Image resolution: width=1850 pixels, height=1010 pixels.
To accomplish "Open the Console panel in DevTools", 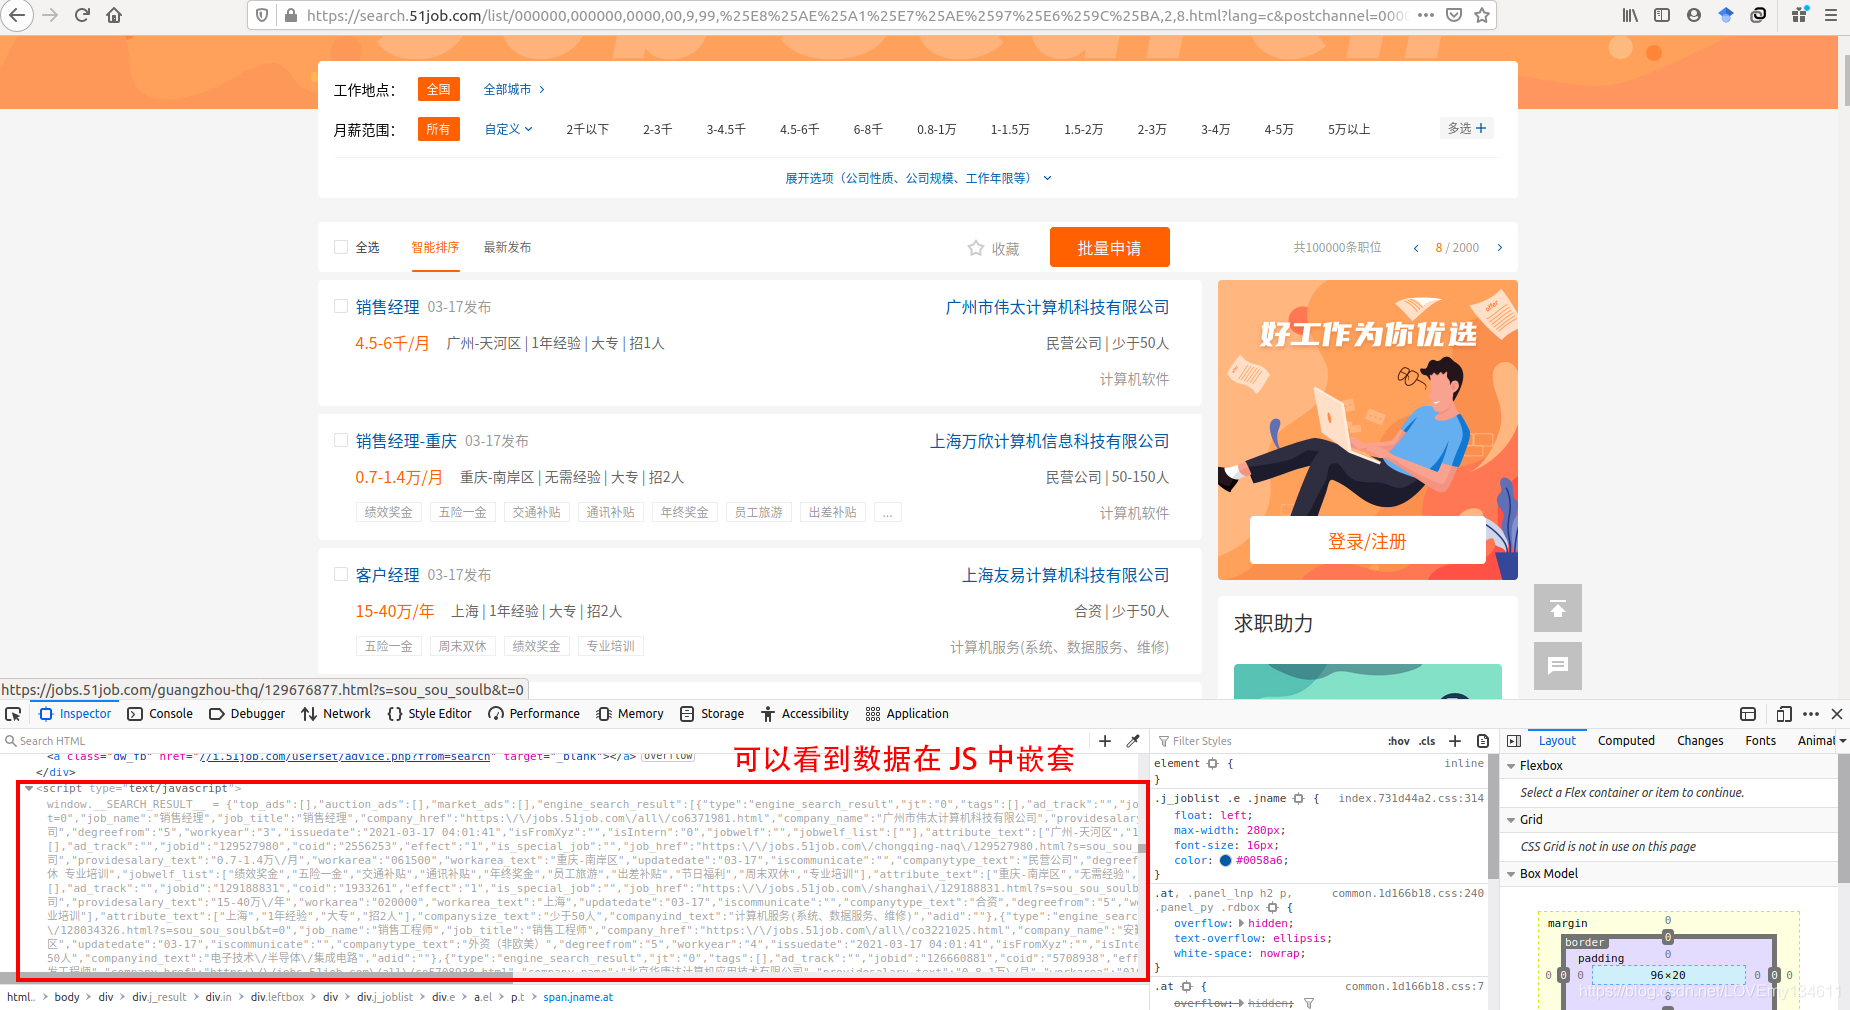I will (x=160, y=714).
